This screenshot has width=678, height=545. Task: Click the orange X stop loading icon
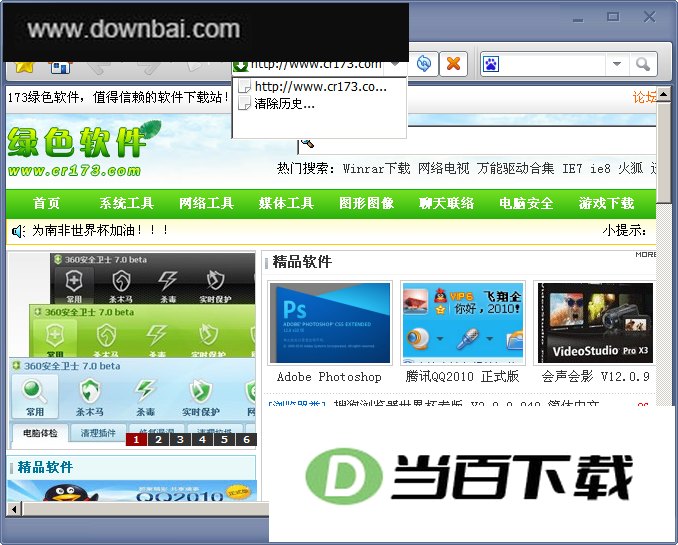click(453, 64)
